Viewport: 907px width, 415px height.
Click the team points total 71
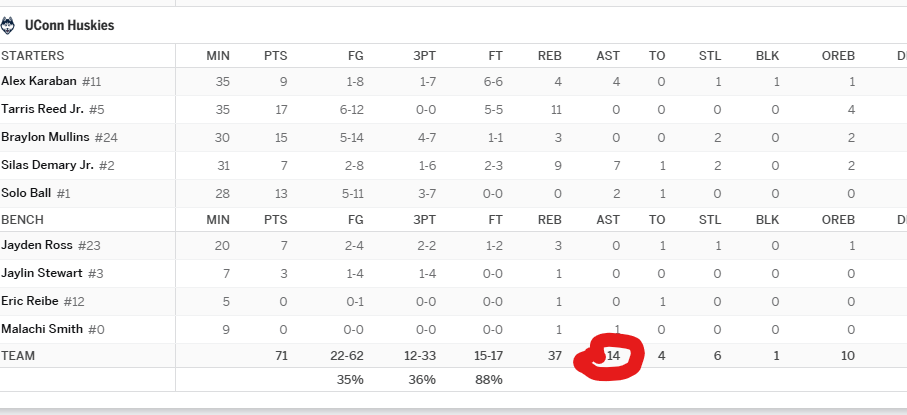tap(281, 356)
